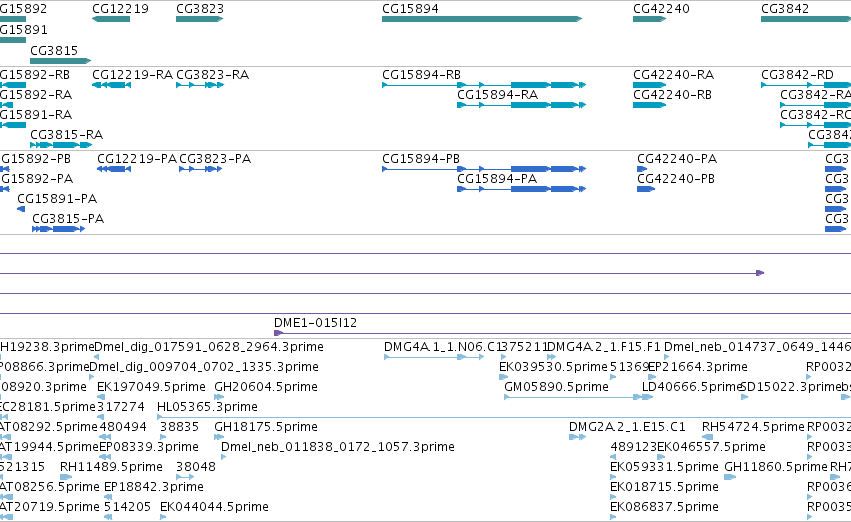The width and height of the screenshot is (851, 522).
Task: Click the EST labeled 38835
Action: coord(180,427)
